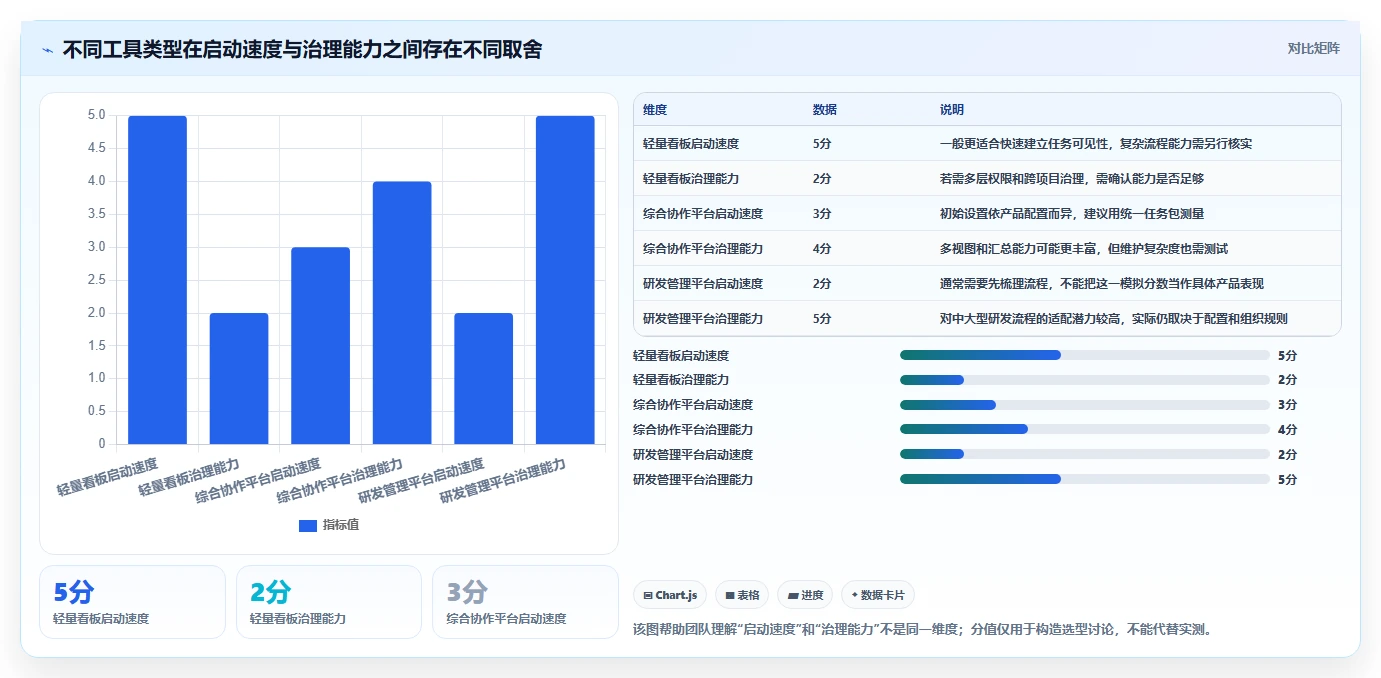Click the 数据卡片 tag chip
Viewport: 1381px width, 678px height.
[877, 595]
